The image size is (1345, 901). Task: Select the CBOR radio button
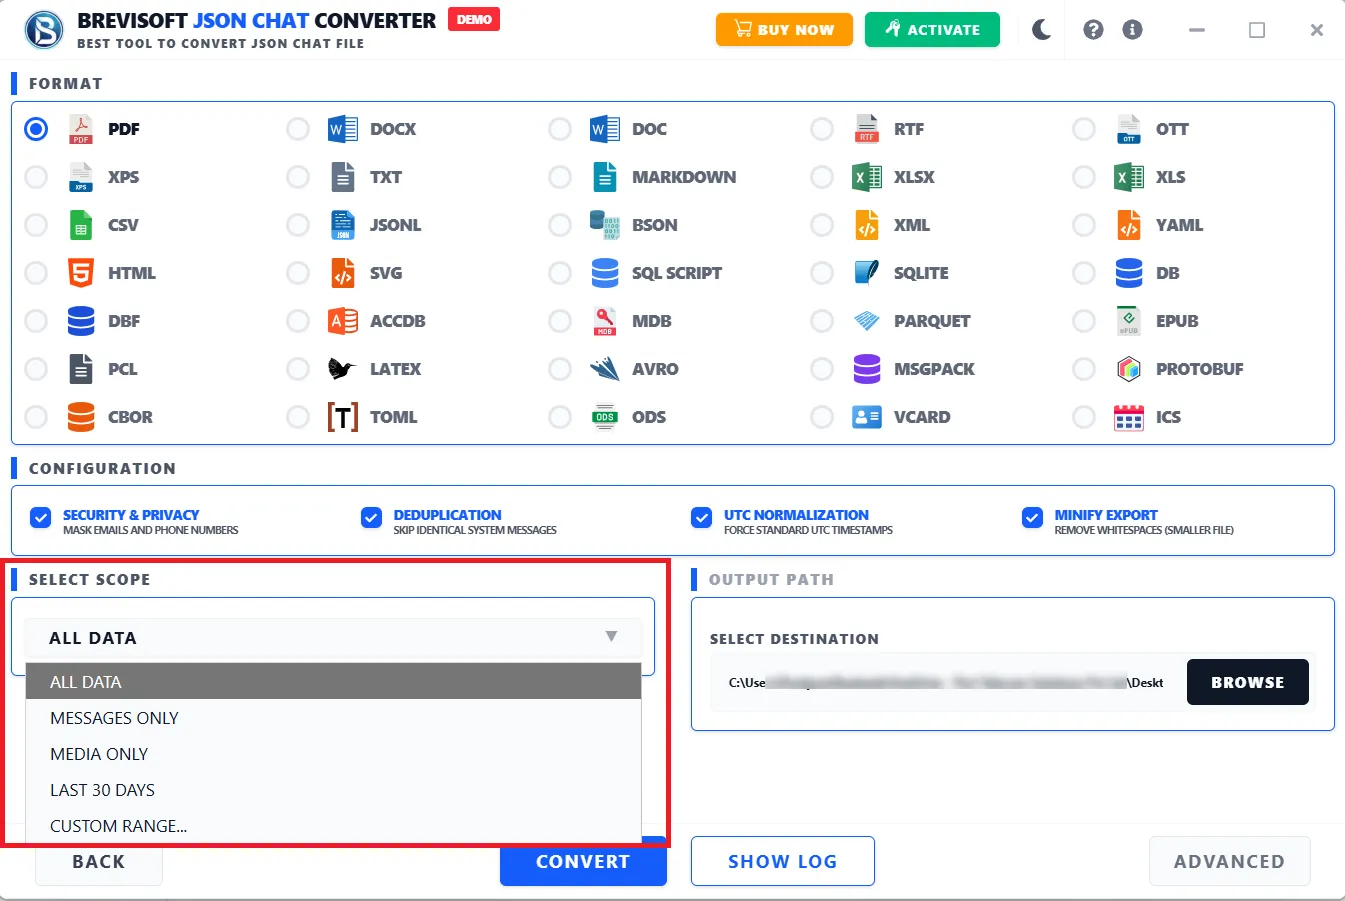[x=36, y=417]
